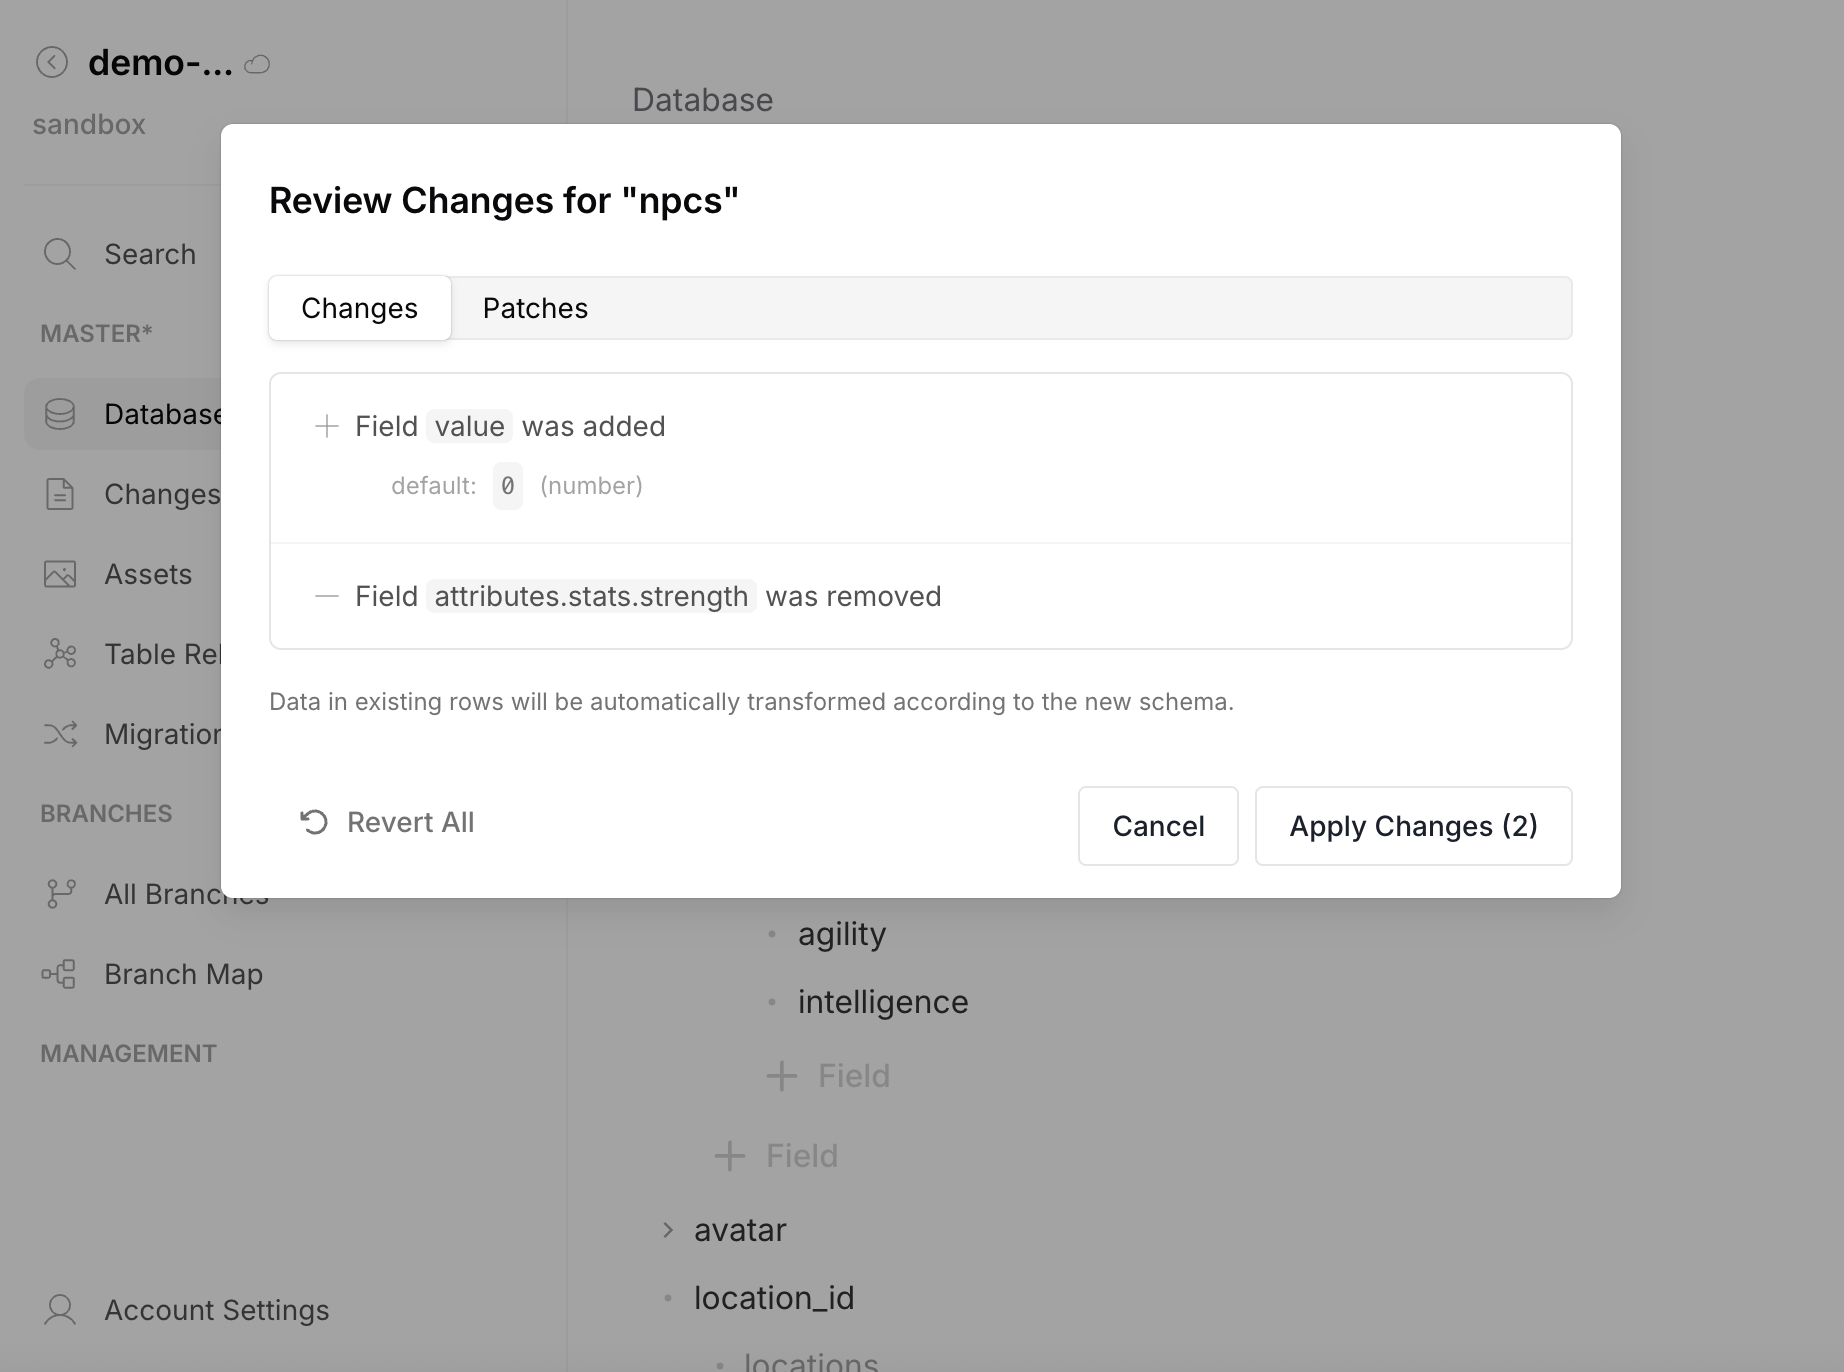Click the default value 0 badge
Image resolution: width=1844 pixels, height=1372 pixels.
507,485
